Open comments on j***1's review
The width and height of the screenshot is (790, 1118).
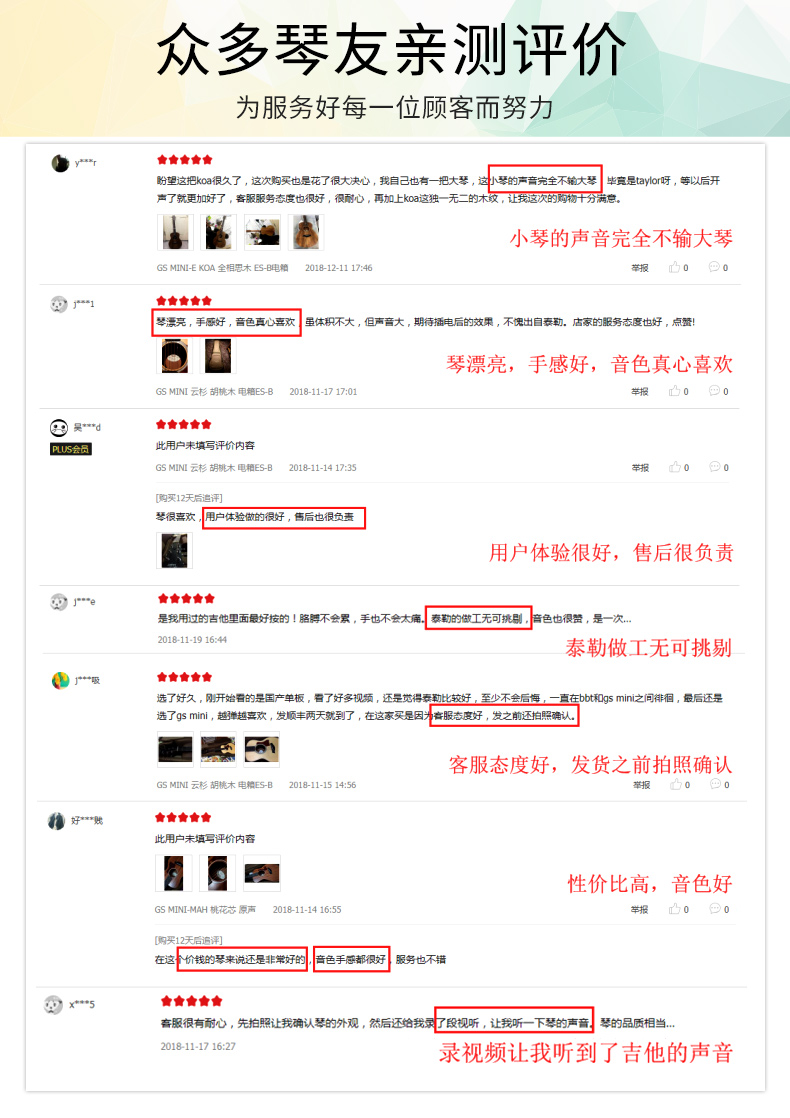click(714, 391)
